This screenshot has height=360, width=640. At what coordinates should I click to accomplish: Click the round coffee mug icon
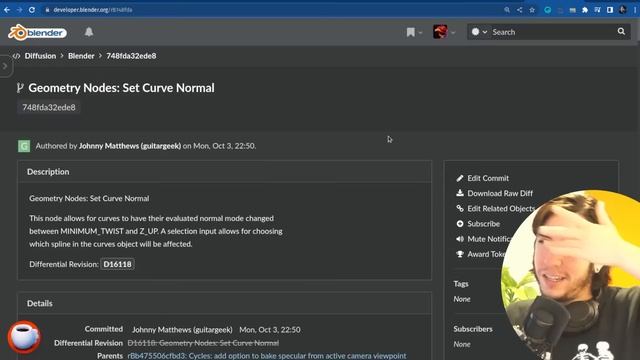click(x=24, y=337)
